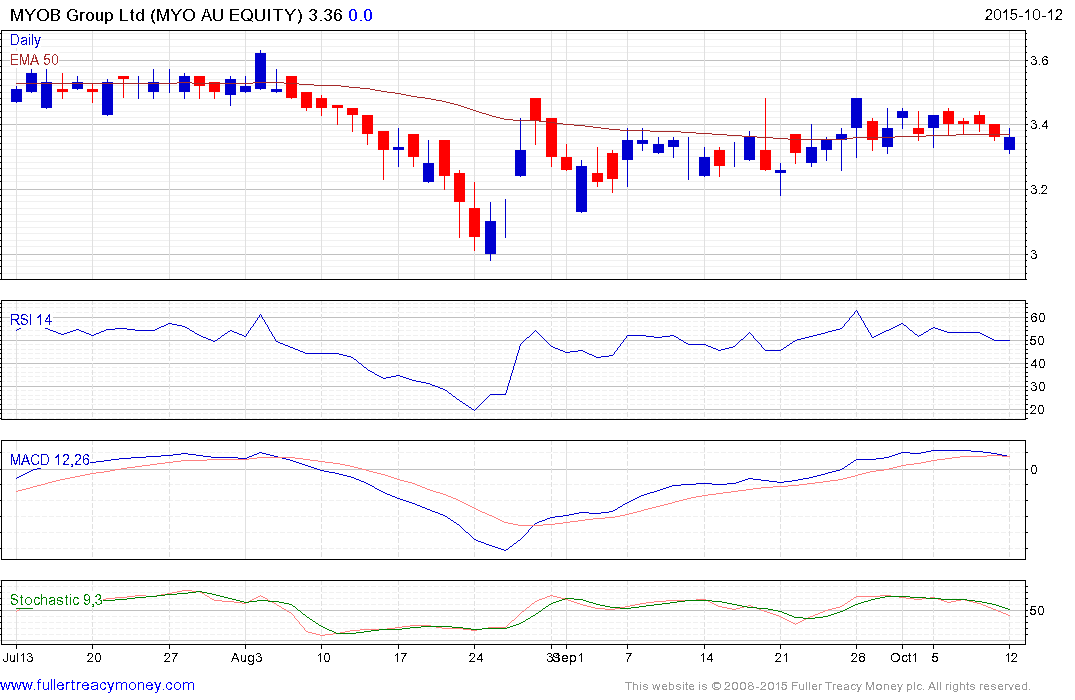Select the 3.4 price axis label
The height and width of the screenshot is (700, 1075).
pyautogui.click(x=1039, y=125)
